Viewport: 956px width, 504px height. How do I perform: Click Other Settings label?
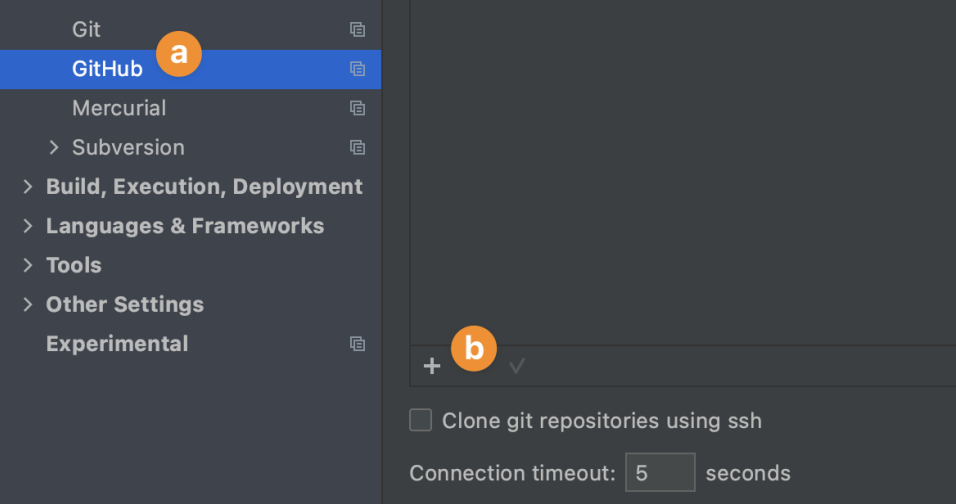tap(124, 304)
